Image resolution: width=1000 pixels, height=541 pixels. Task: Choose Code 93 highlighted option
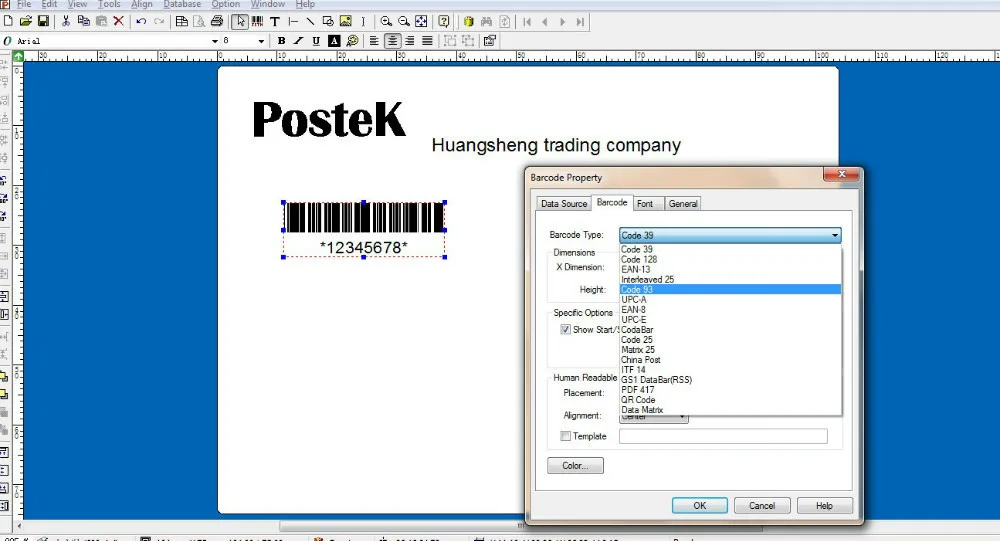730,290
